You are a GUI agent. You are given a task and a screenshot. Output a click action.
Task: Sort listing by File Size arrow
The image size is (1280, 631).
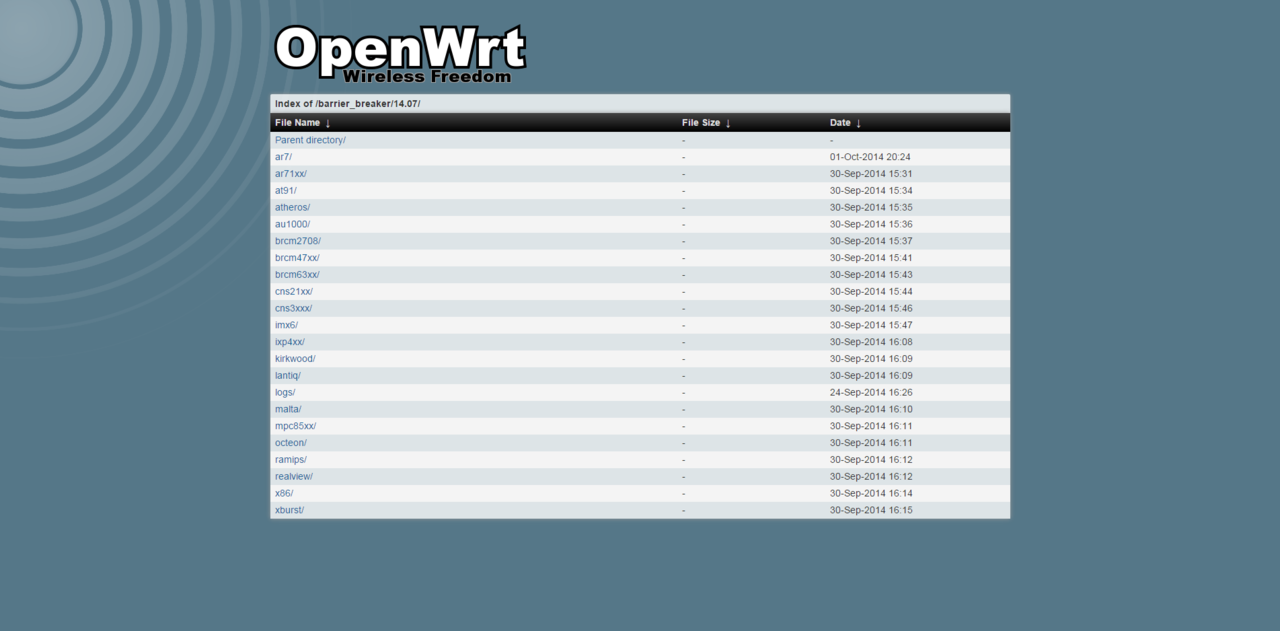point(728,123)
